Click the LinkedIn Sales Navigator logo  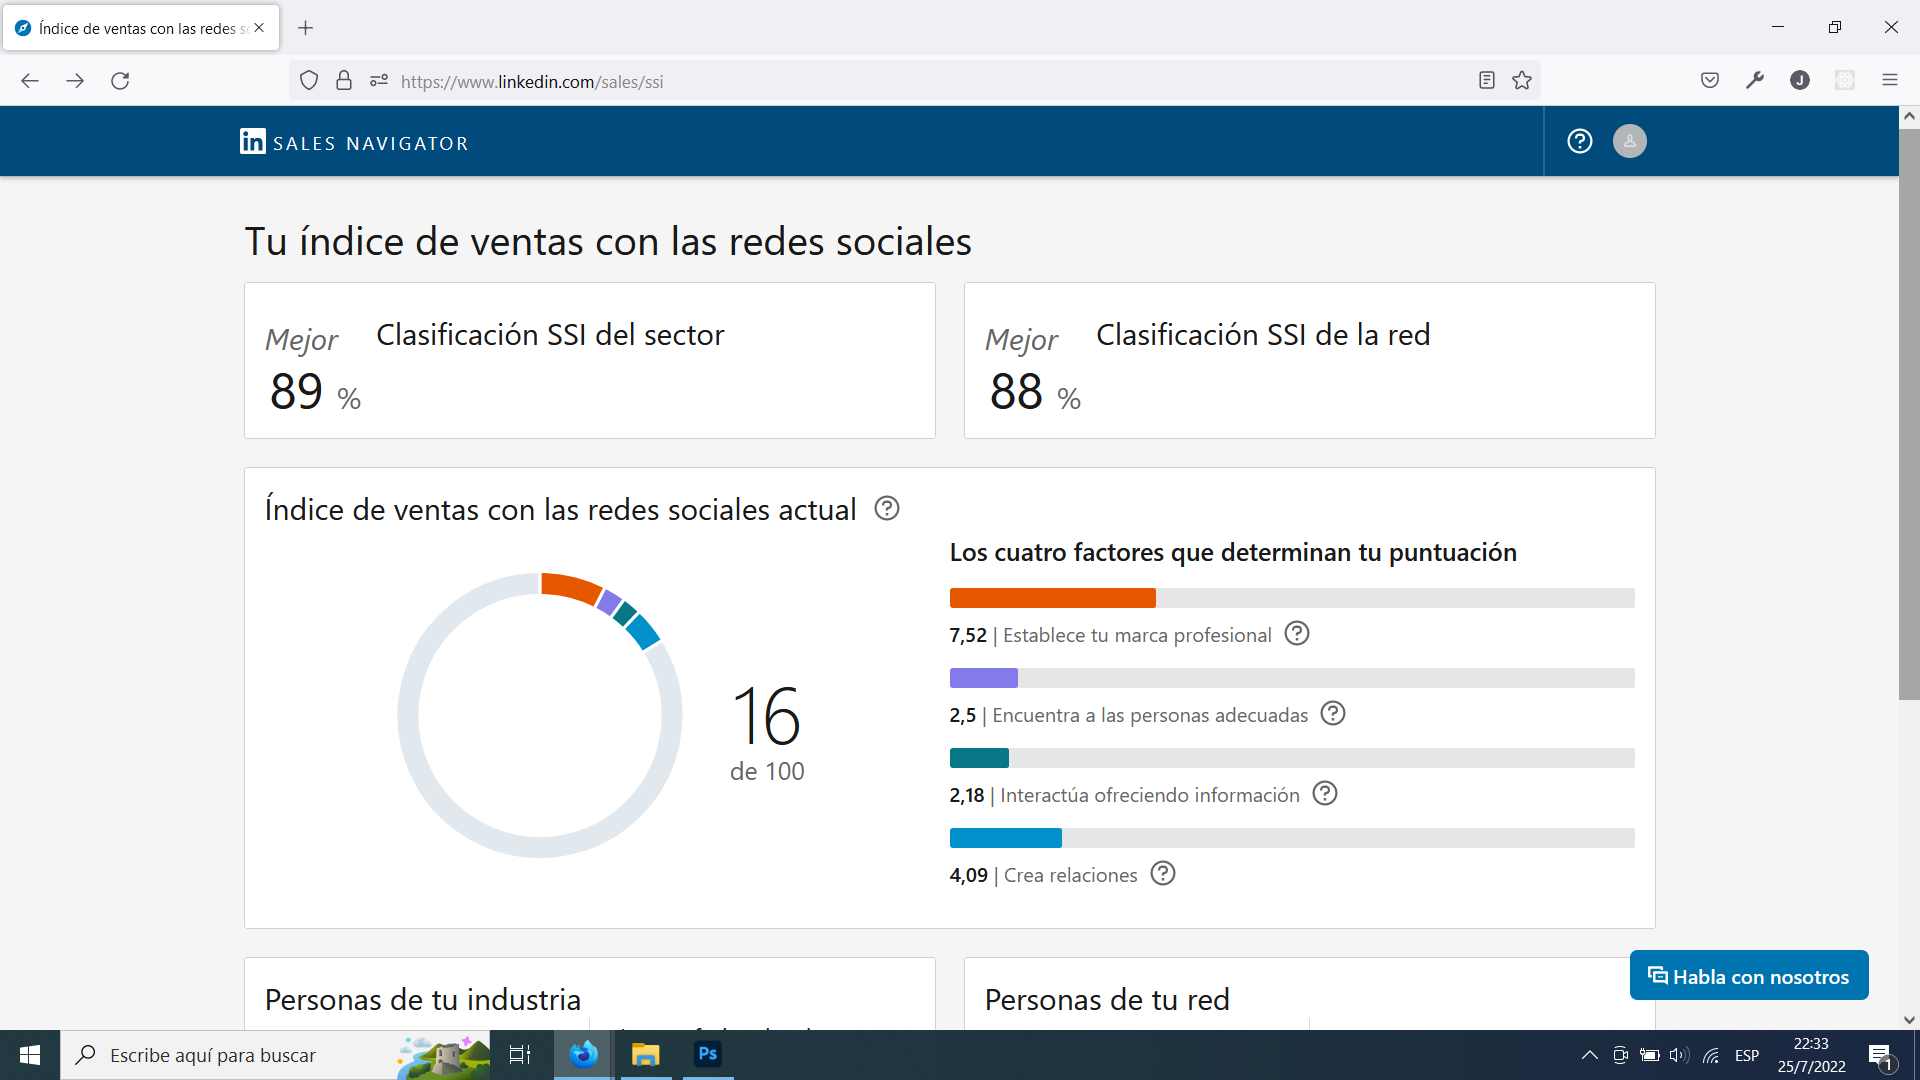354,142
